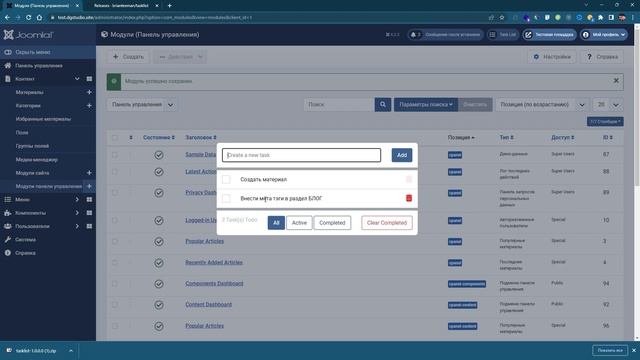Open the Материалы sidebar item
Image resolution: width=640 pixels, height=360 pixels.
(x=29, y=92)
